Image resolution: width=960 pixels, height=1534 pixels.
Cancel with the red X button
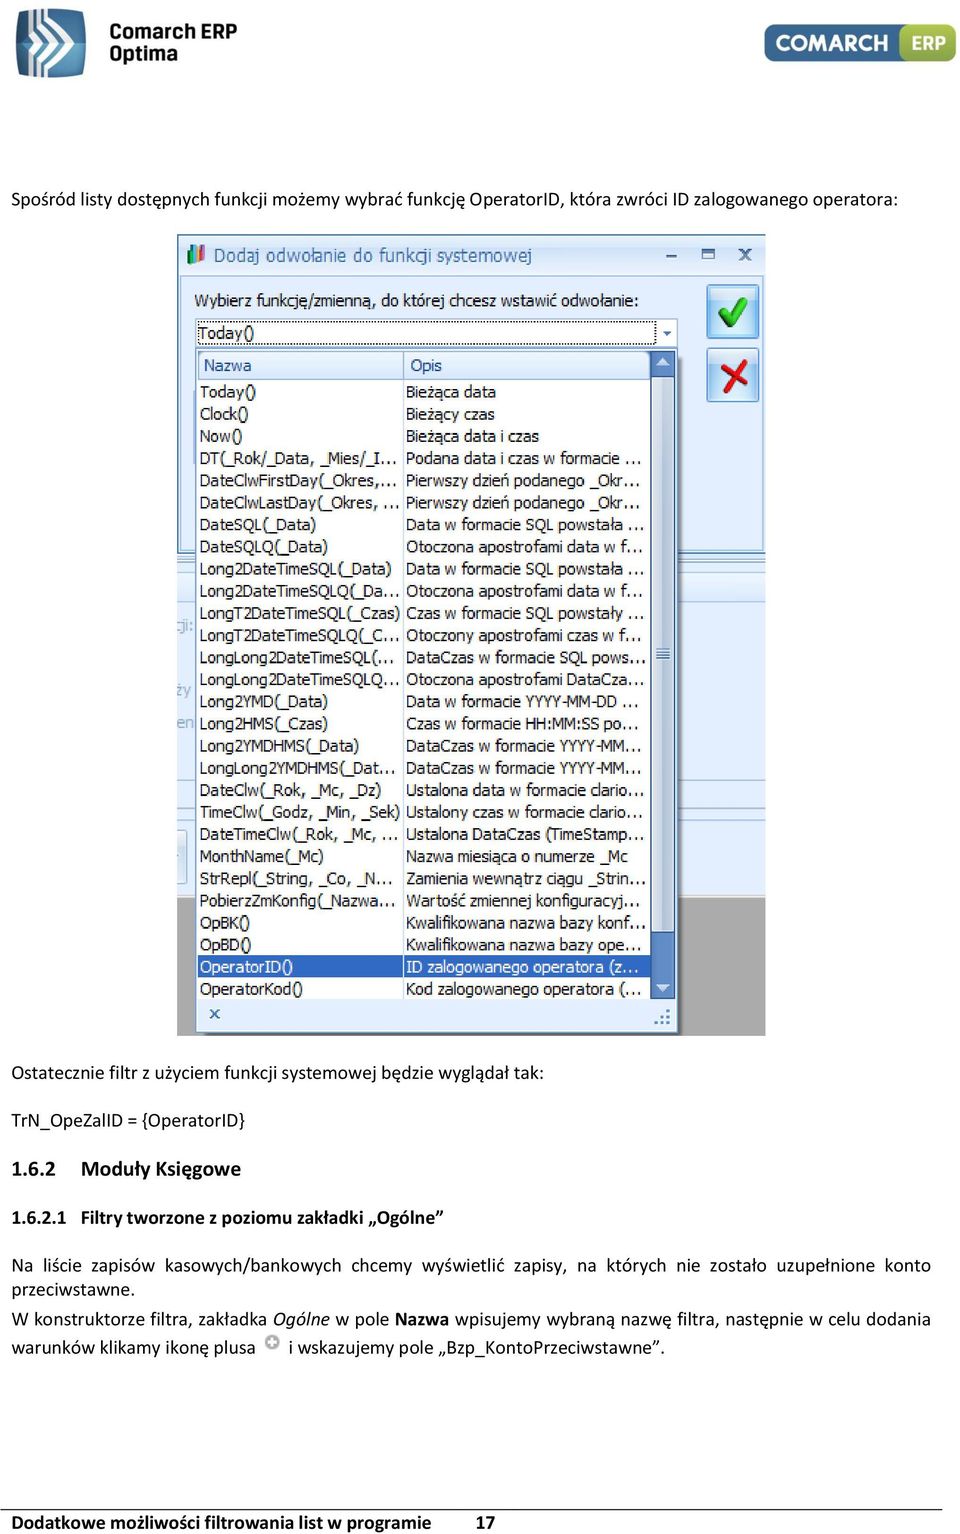coord(733,375)
